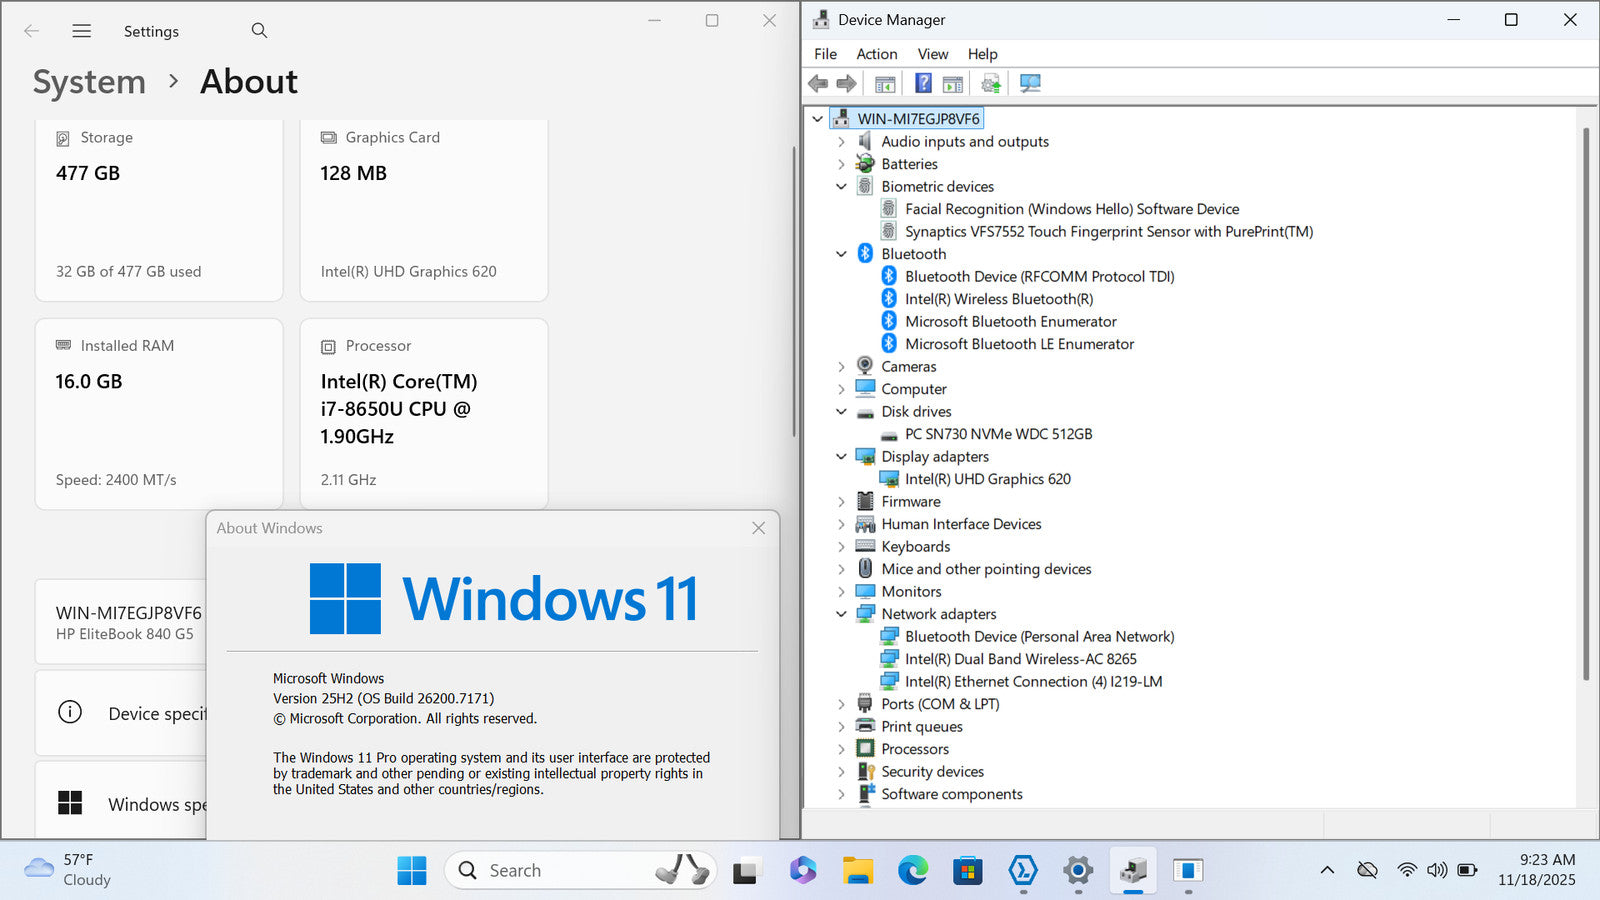Collapse the Bluetooth device category
1600x900 pixels.
coord(841,254)
